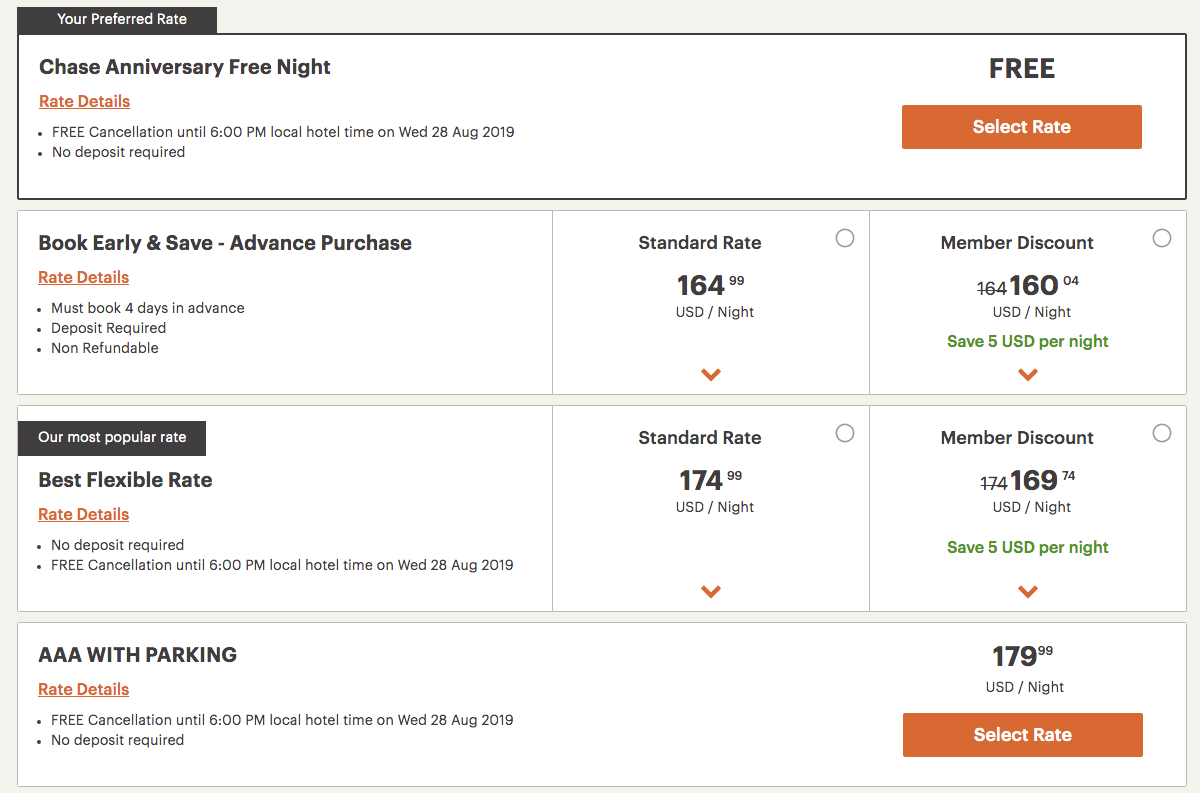Image resolution: width=1200 pixels, height=793 pixels.
Task: Open Rate Details for Book Early & Save
Action: [83, 277]
